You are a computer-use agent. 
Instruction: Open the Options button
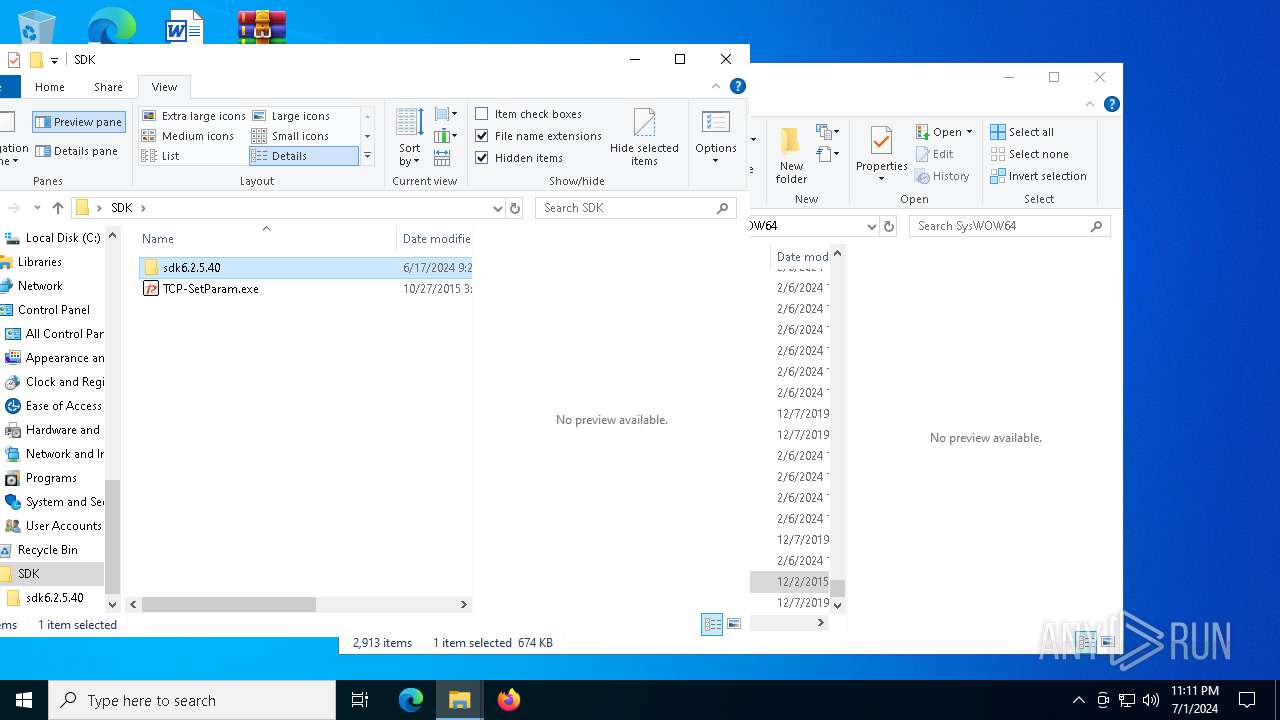click(716, 137)
